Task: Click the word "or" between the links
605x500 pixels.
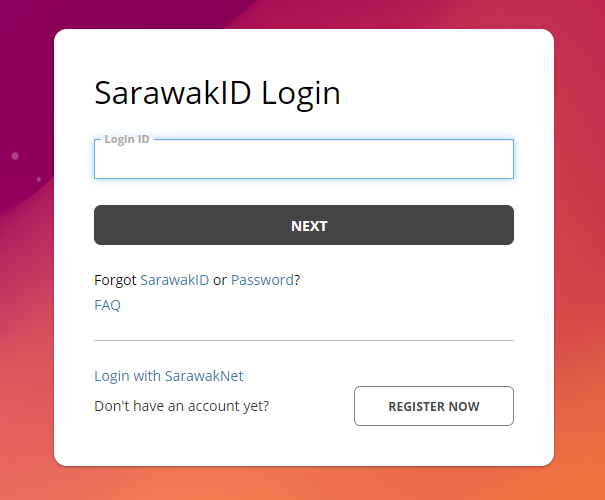Action: pos(220,280)
